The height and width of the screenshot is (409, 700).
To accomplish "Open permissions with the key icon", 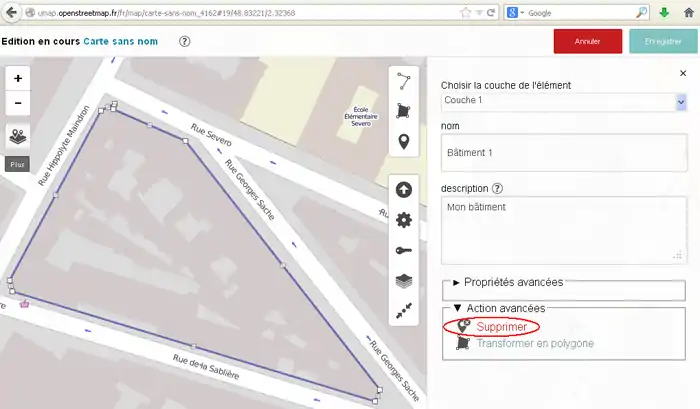I will click(x=404, y=252).
